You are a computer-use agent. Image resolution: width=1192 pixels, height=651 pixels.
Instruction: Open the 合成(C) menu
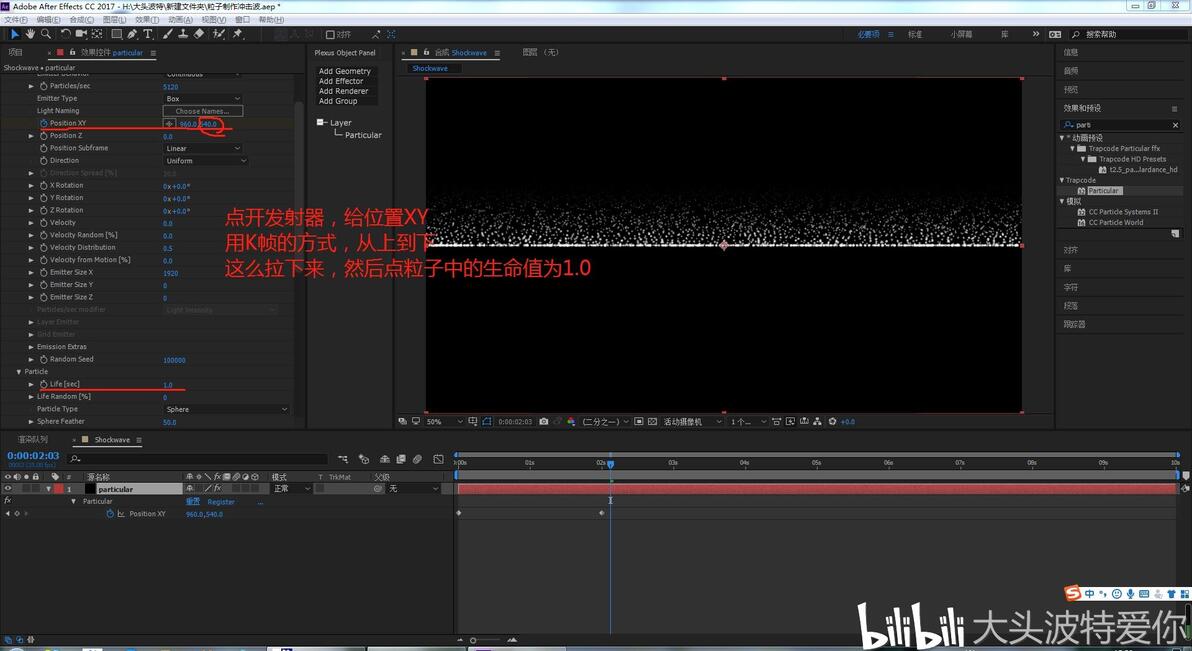pyautogui.click(x=81, y=20)
